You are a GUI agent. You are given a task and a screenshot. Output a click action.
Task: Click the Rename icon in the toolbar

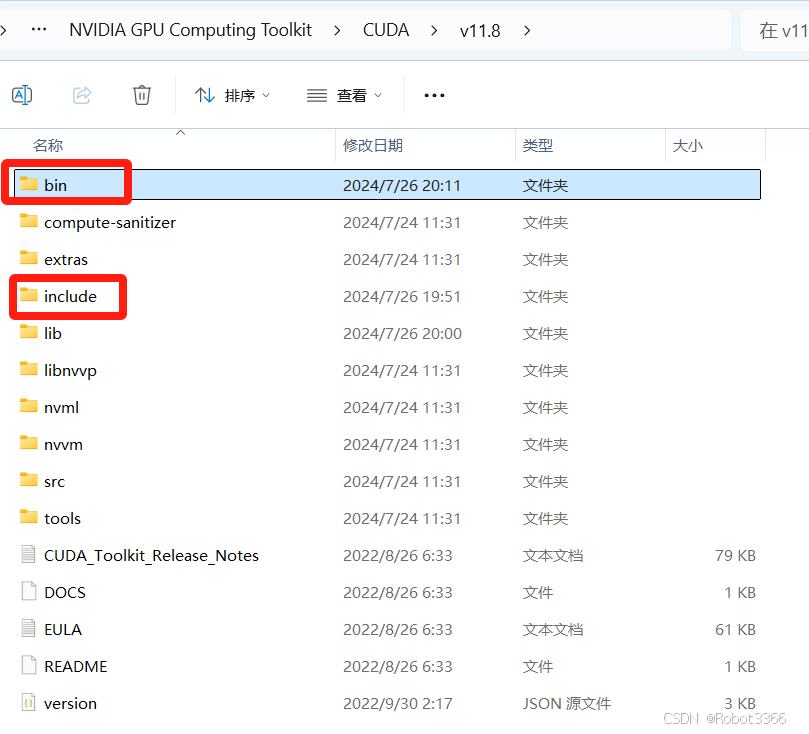(22, 94)
